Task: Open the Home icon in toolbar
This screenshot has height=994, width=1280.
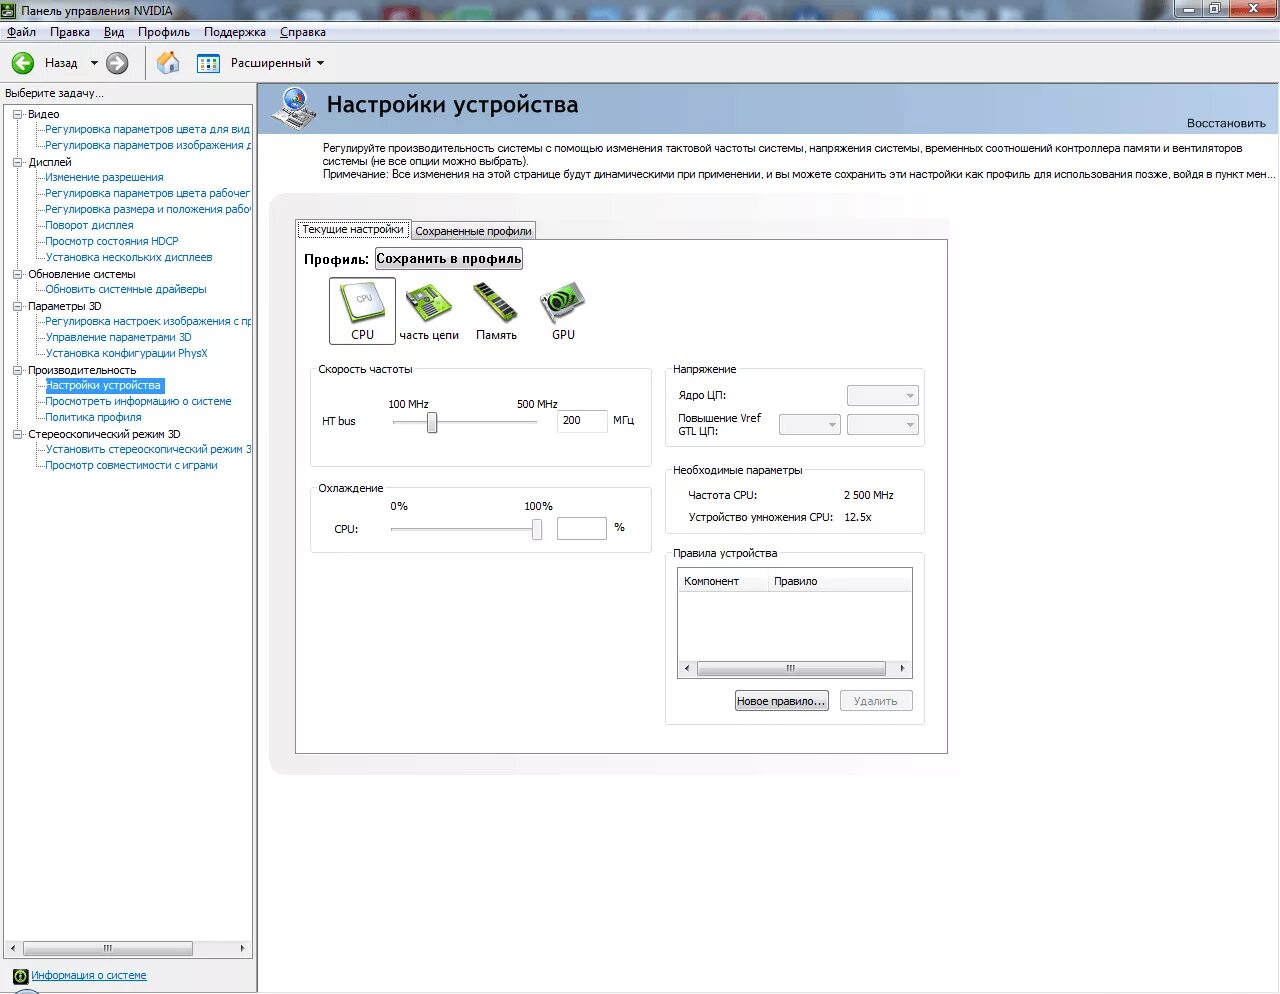Action: point(169,63)
